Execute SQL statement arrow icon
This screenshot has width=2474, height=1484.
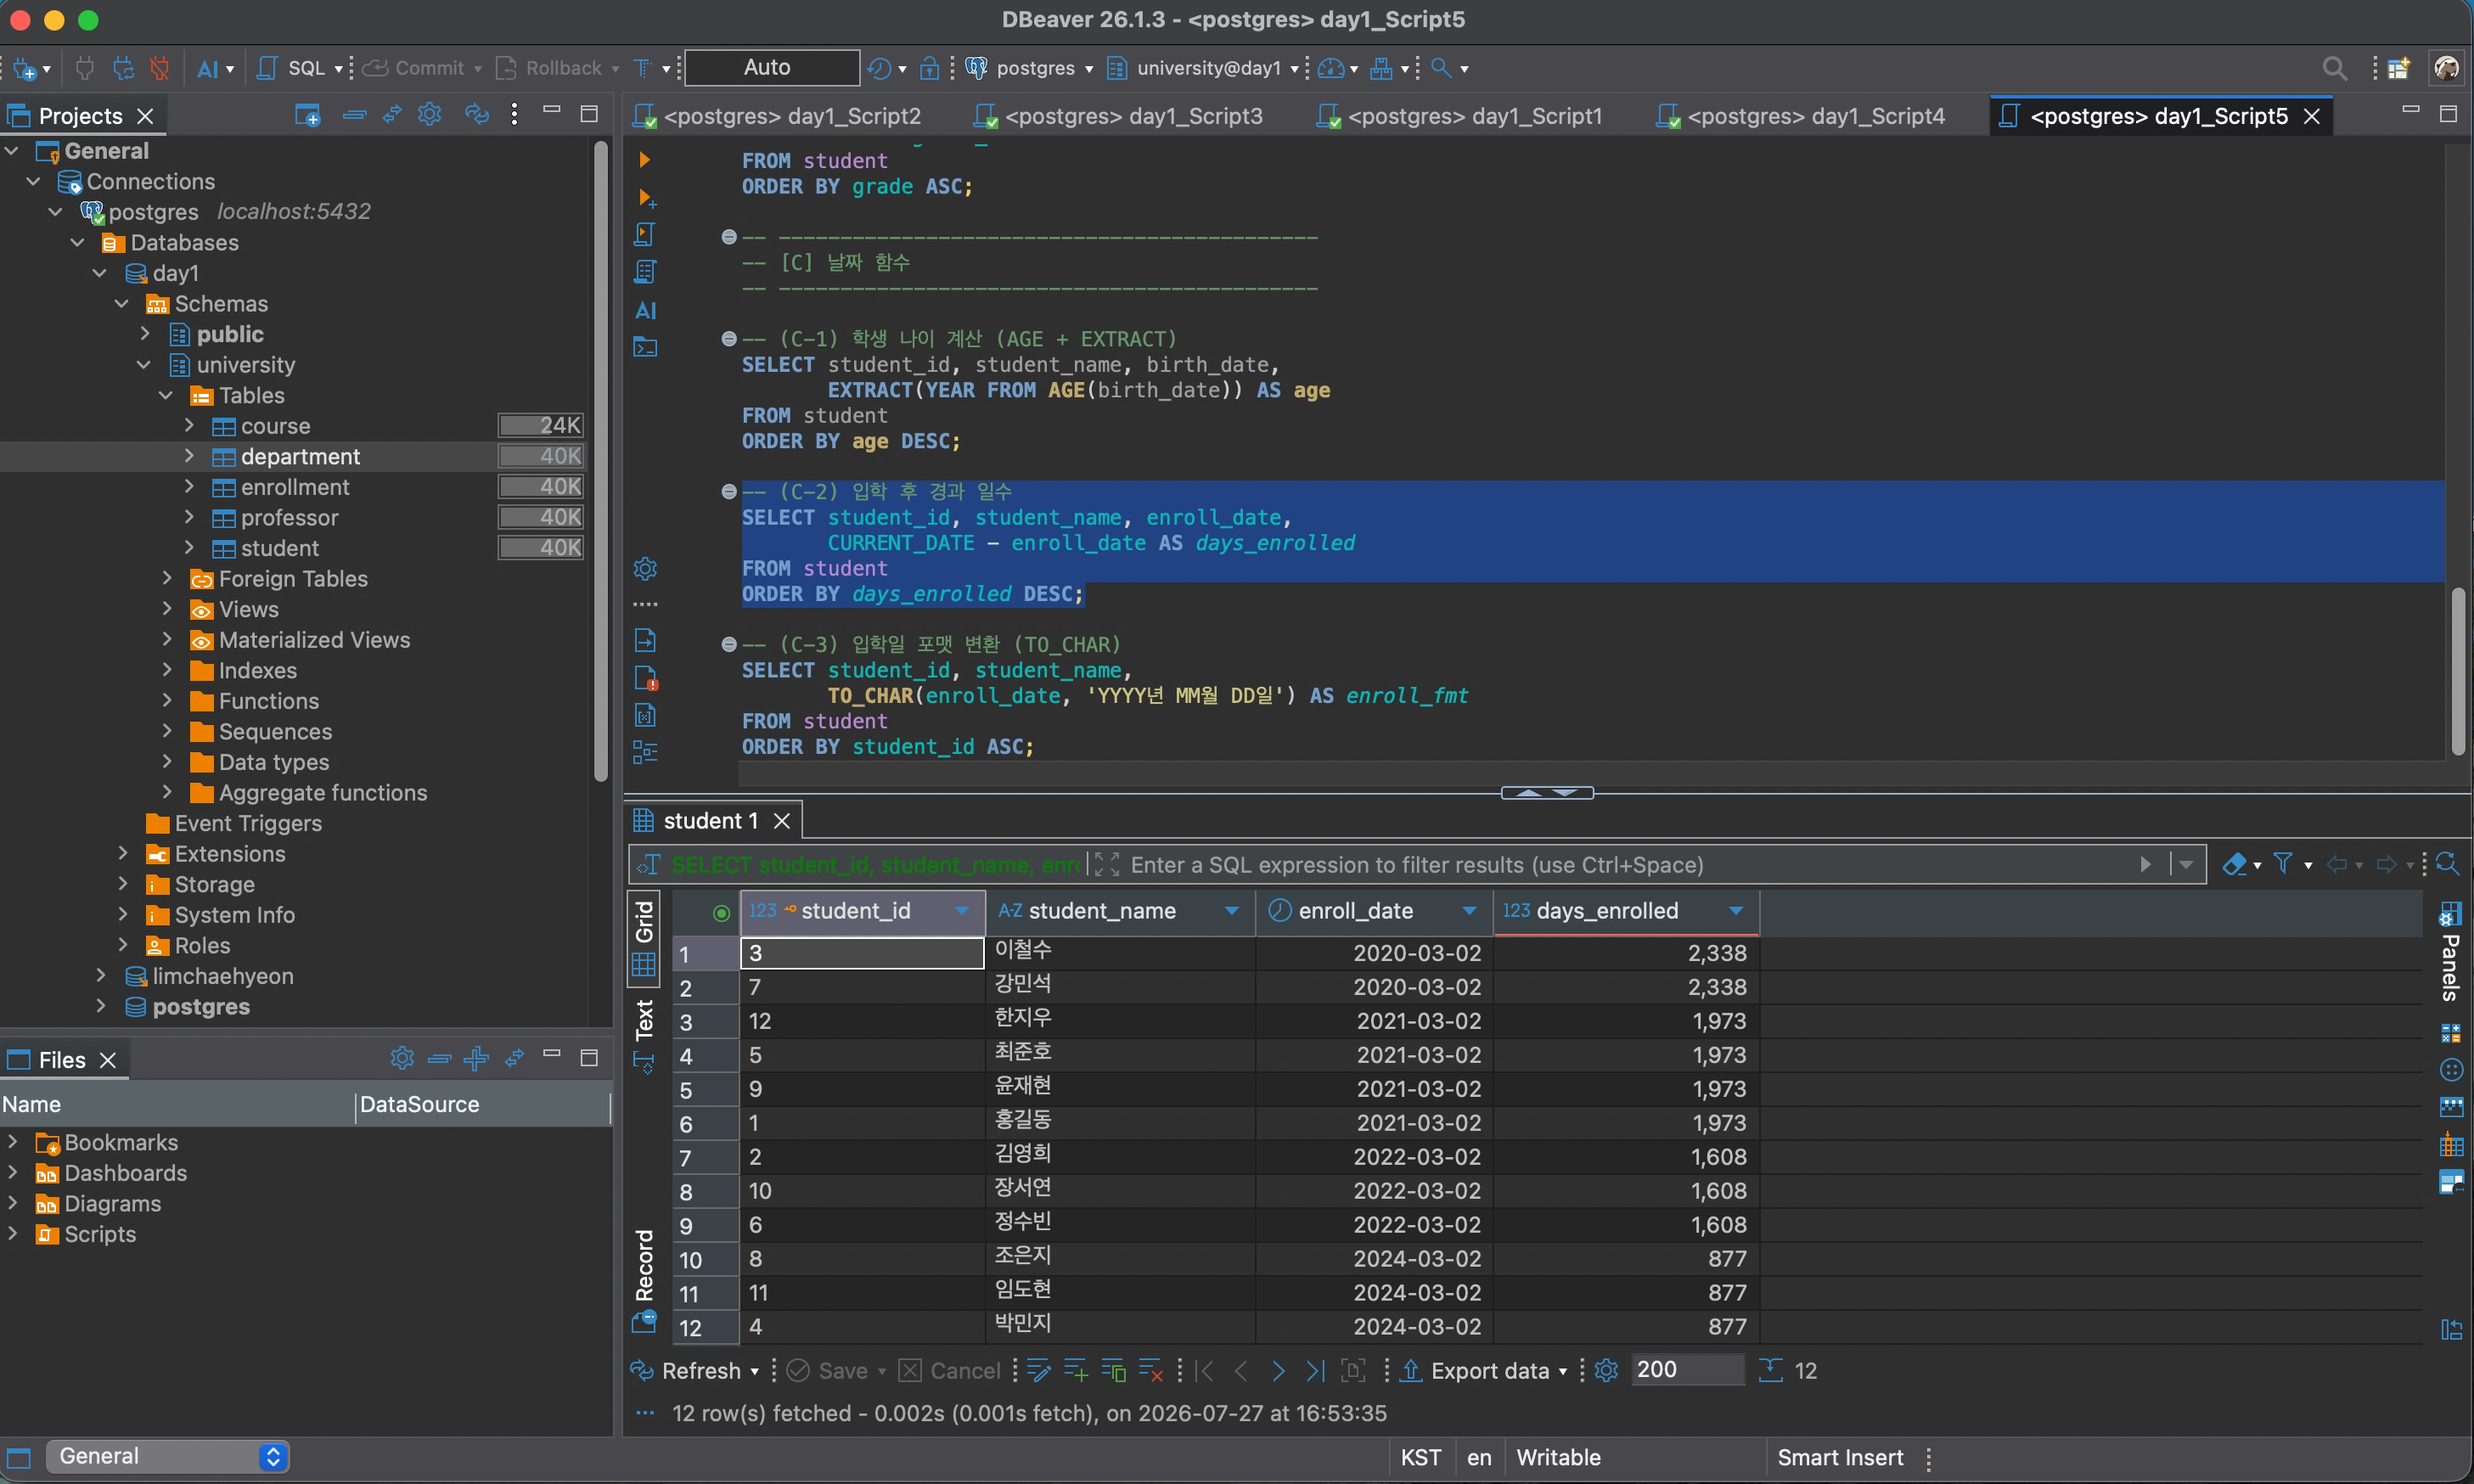point(645,160)
